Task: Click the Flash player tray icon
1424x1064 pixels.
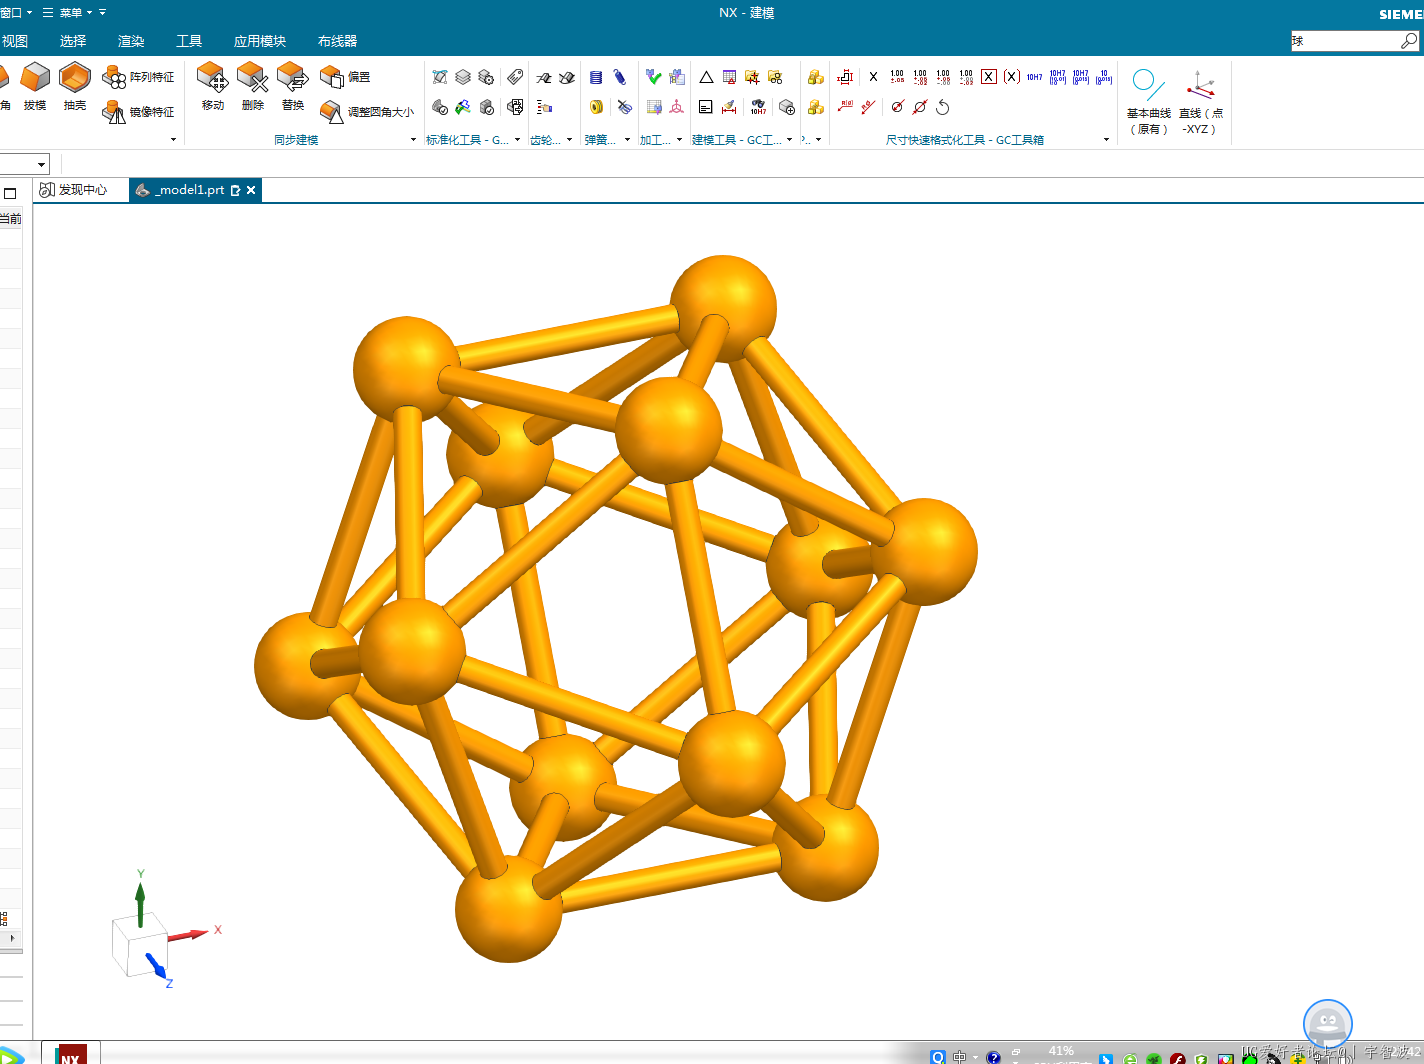Action: coord(1178,1058)
